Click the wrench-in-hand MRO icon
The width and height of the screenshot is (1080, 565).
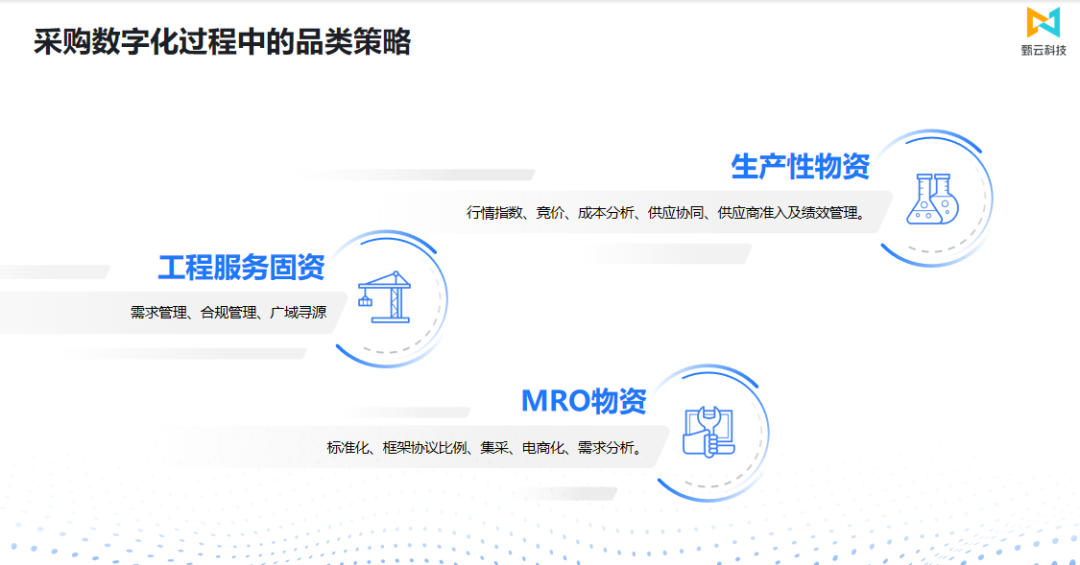point(709,432)
